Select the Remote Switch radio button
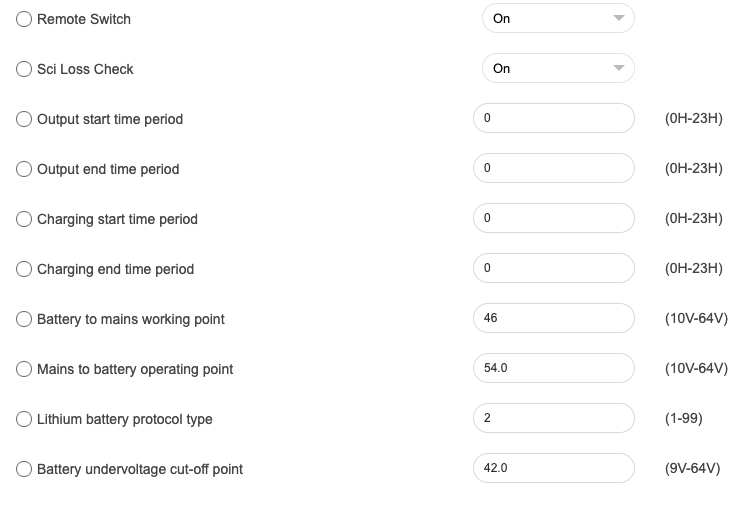 24,19
